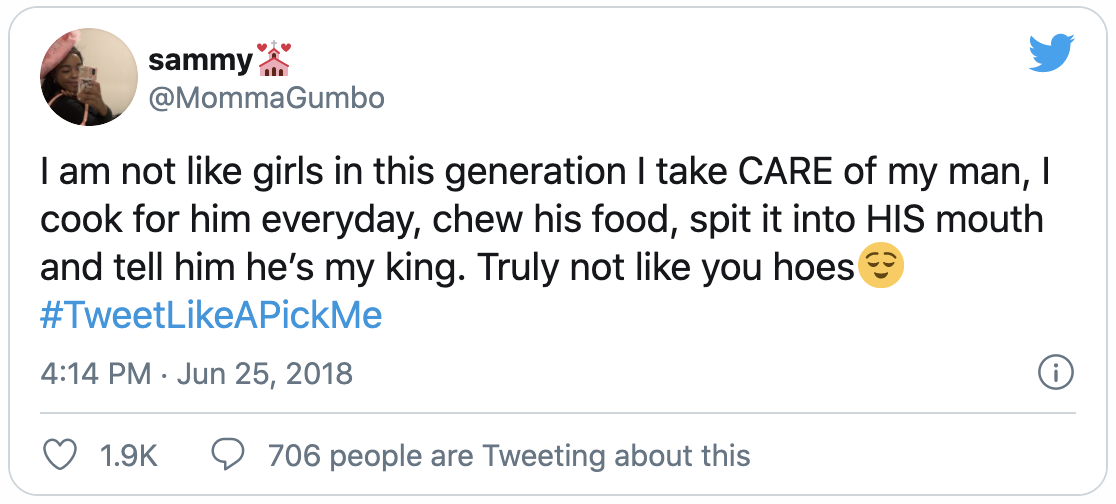Open the @MommaGumbo handle link

click(x=266, y=97)
